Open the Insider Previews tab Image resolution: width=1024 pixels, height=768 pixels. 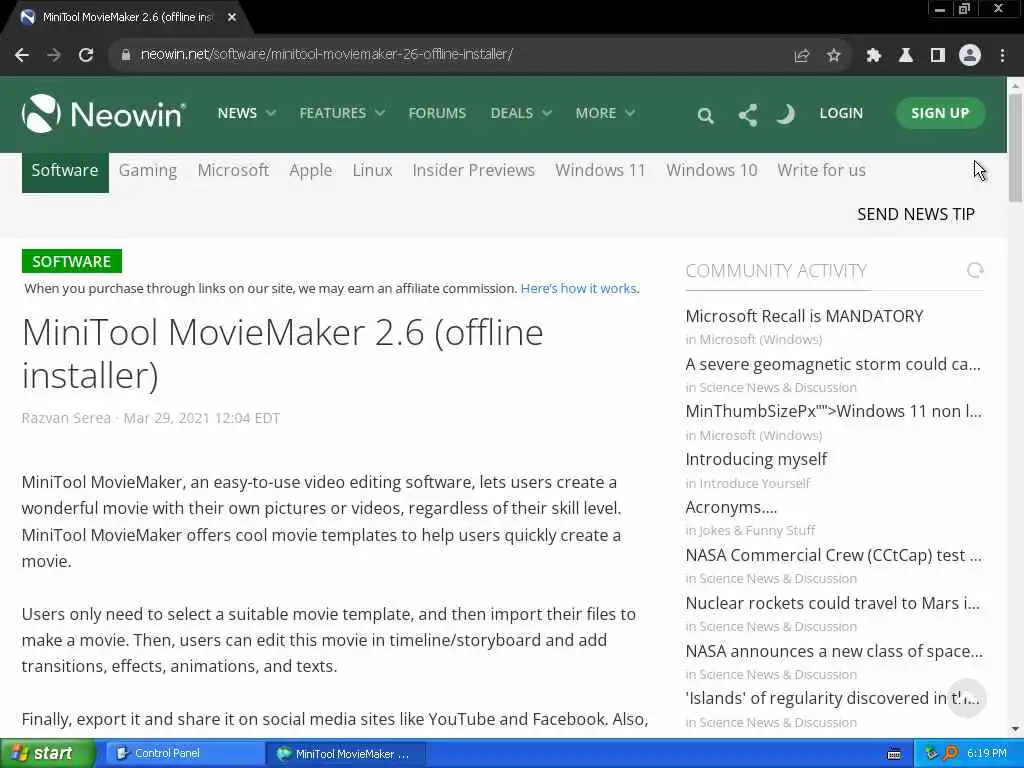[x=473, y=170]
